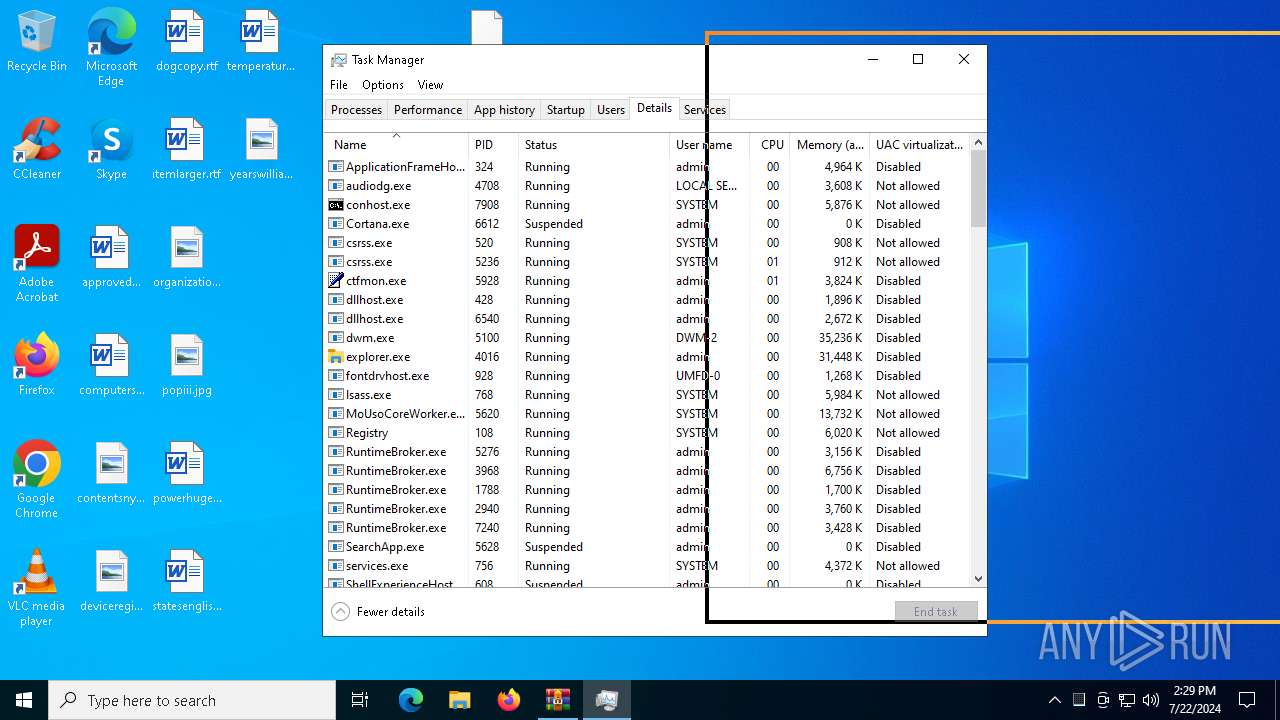The width and height of the screenshot is (1280, 720).
Task: Select the dwm.exe process
Action: [648, 338]
